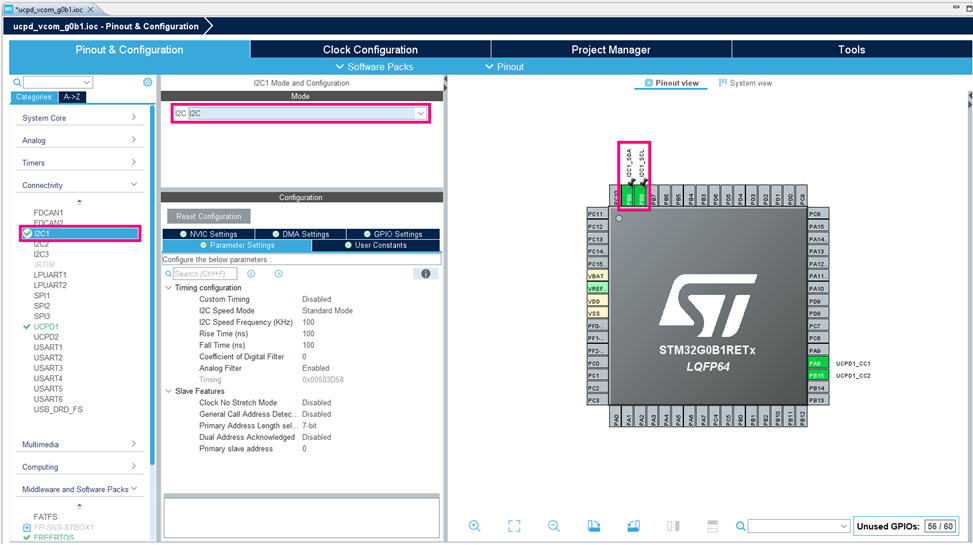Select I2C1 in the Connectivity list
Viewport: 973px width, 545px height.
80,233
